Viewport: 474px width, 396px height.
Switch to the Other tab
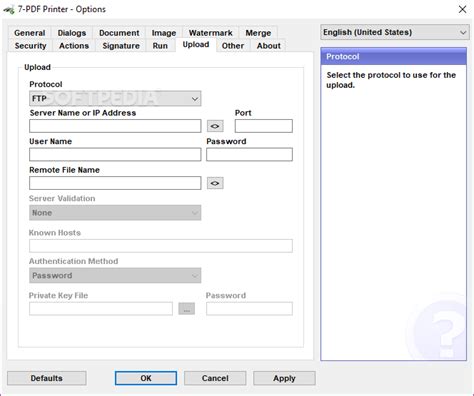pyautogui.click(x=233, y=46)
